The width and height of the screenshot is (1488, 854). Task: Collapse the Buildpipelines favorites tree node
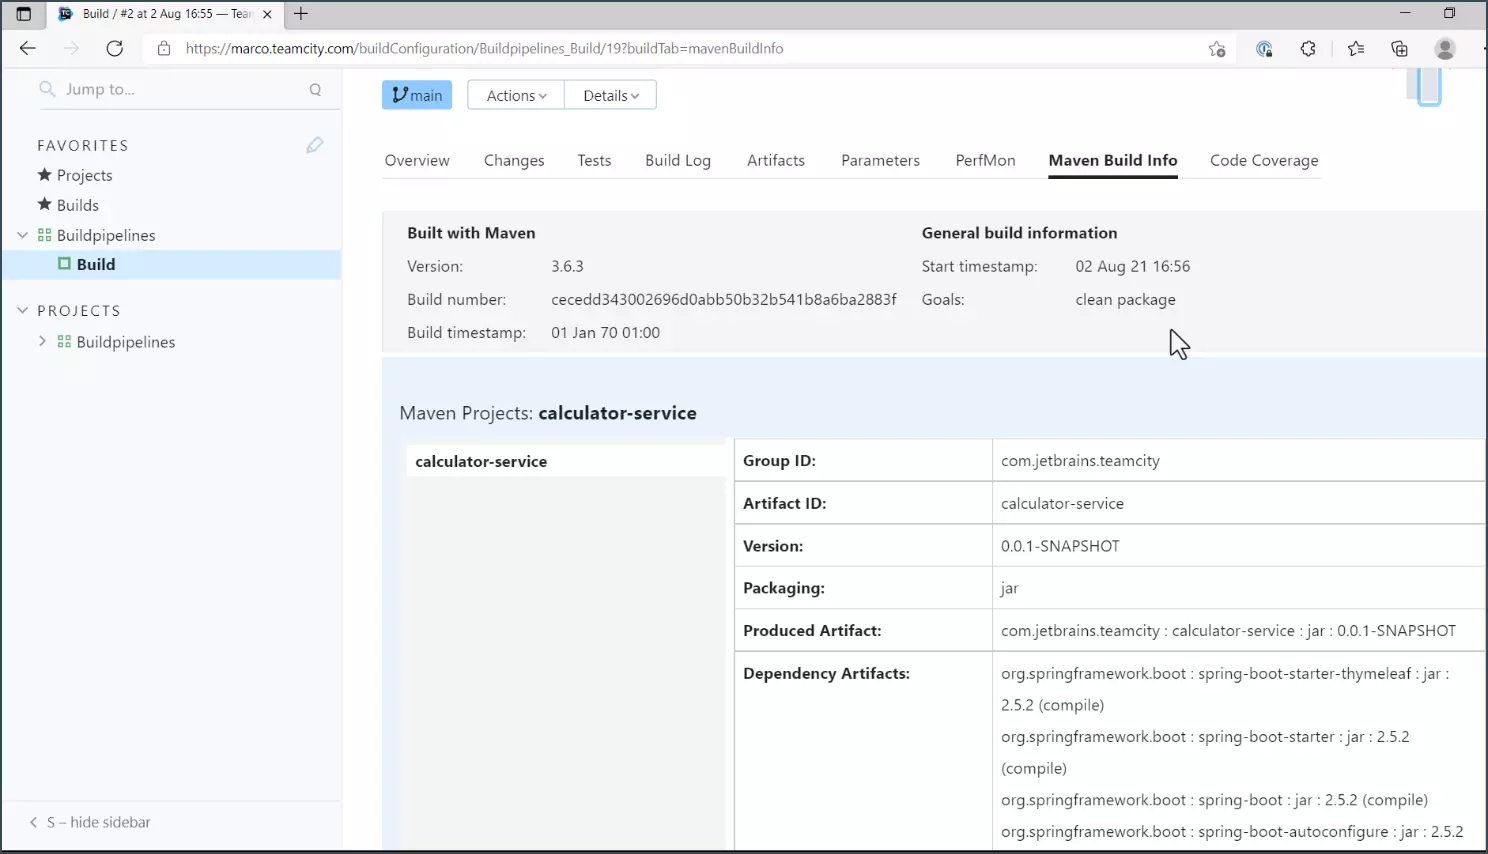click(x=23, y=235)
